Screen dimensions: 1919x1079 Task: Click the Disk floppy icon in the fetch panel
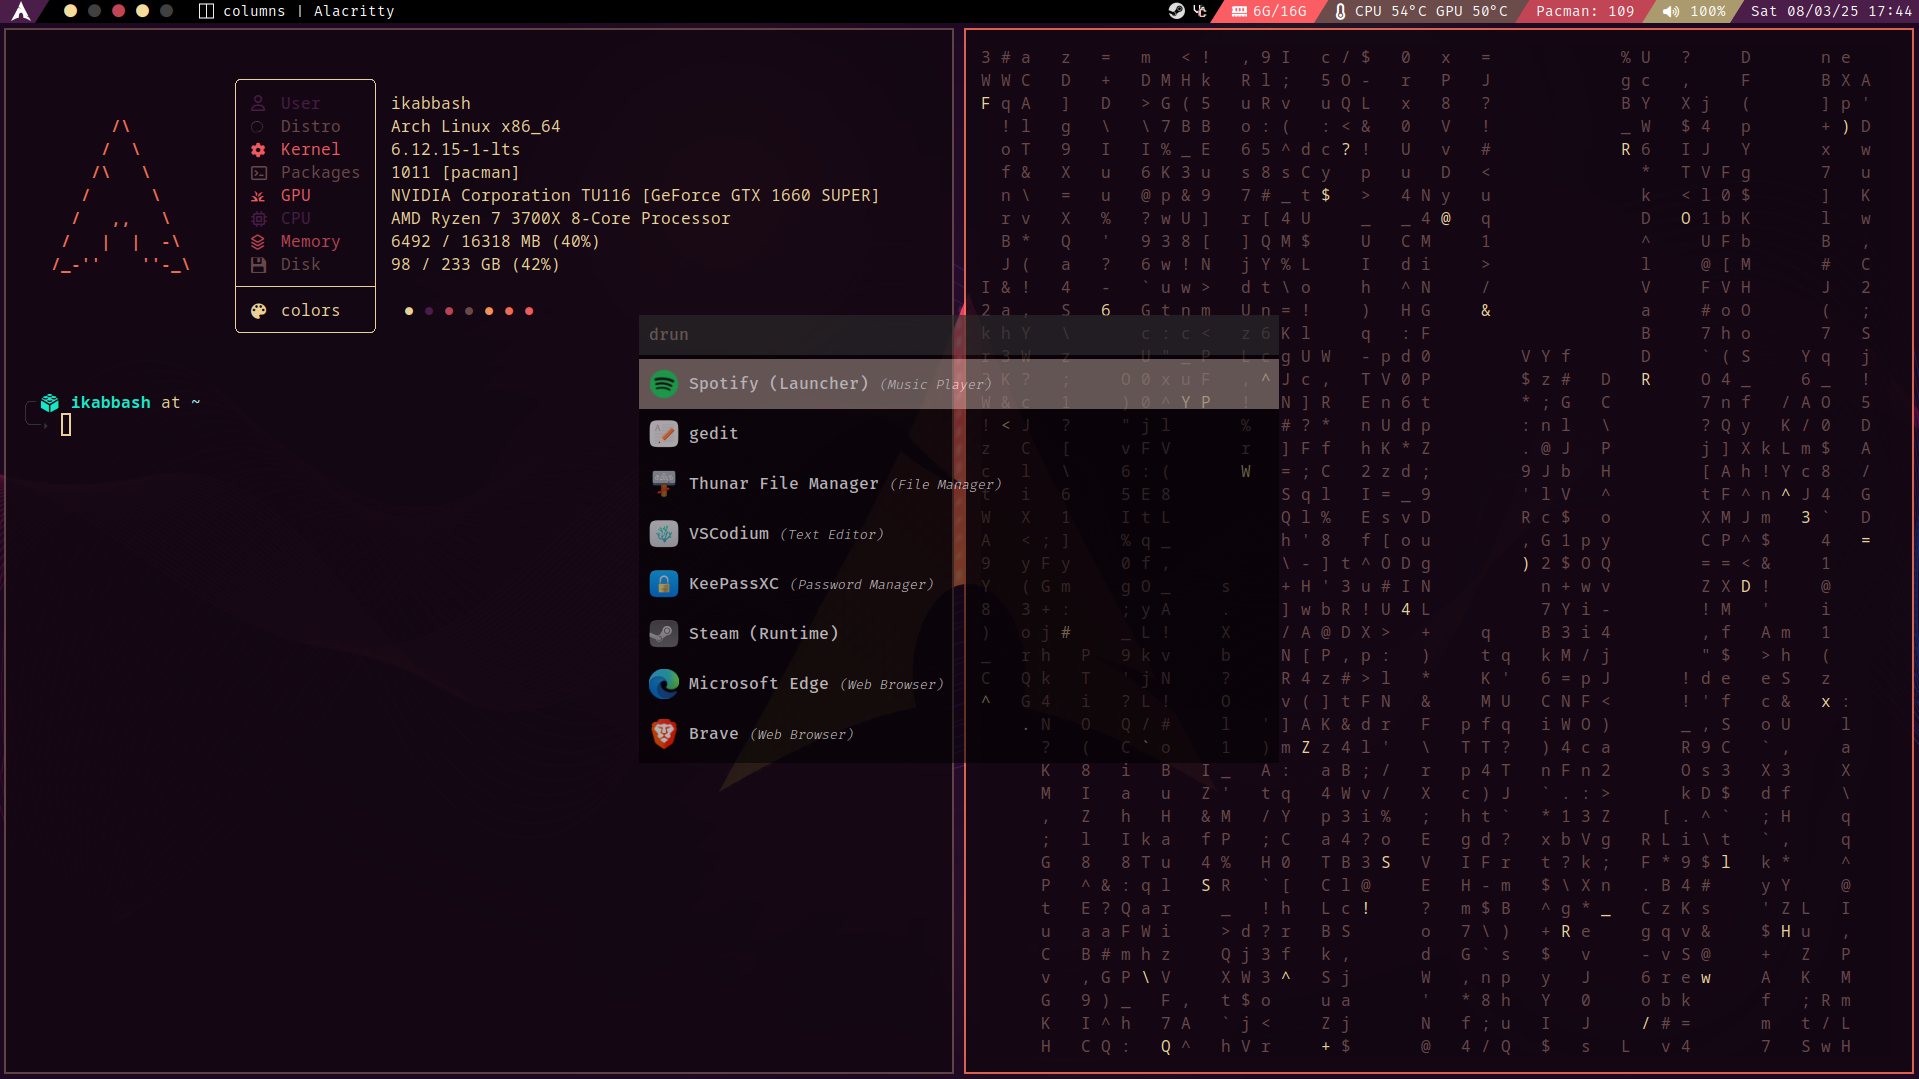[x=258, y=265]
